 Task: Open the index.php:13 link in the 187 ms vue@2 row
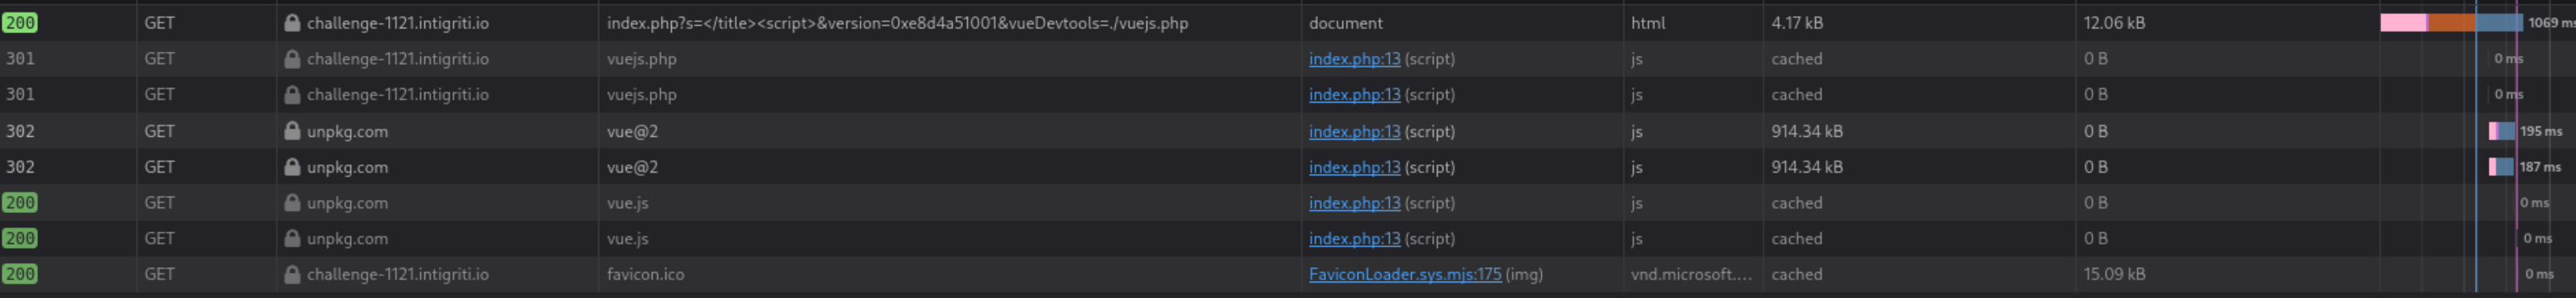[x=1354, y=167]
